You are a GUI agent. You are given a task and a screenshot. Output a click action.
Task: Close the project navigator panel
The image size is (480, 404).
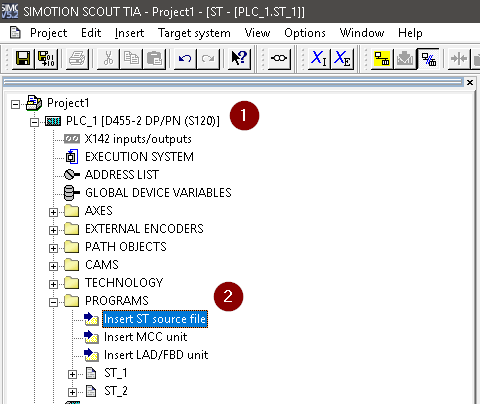tap(470, 82)
